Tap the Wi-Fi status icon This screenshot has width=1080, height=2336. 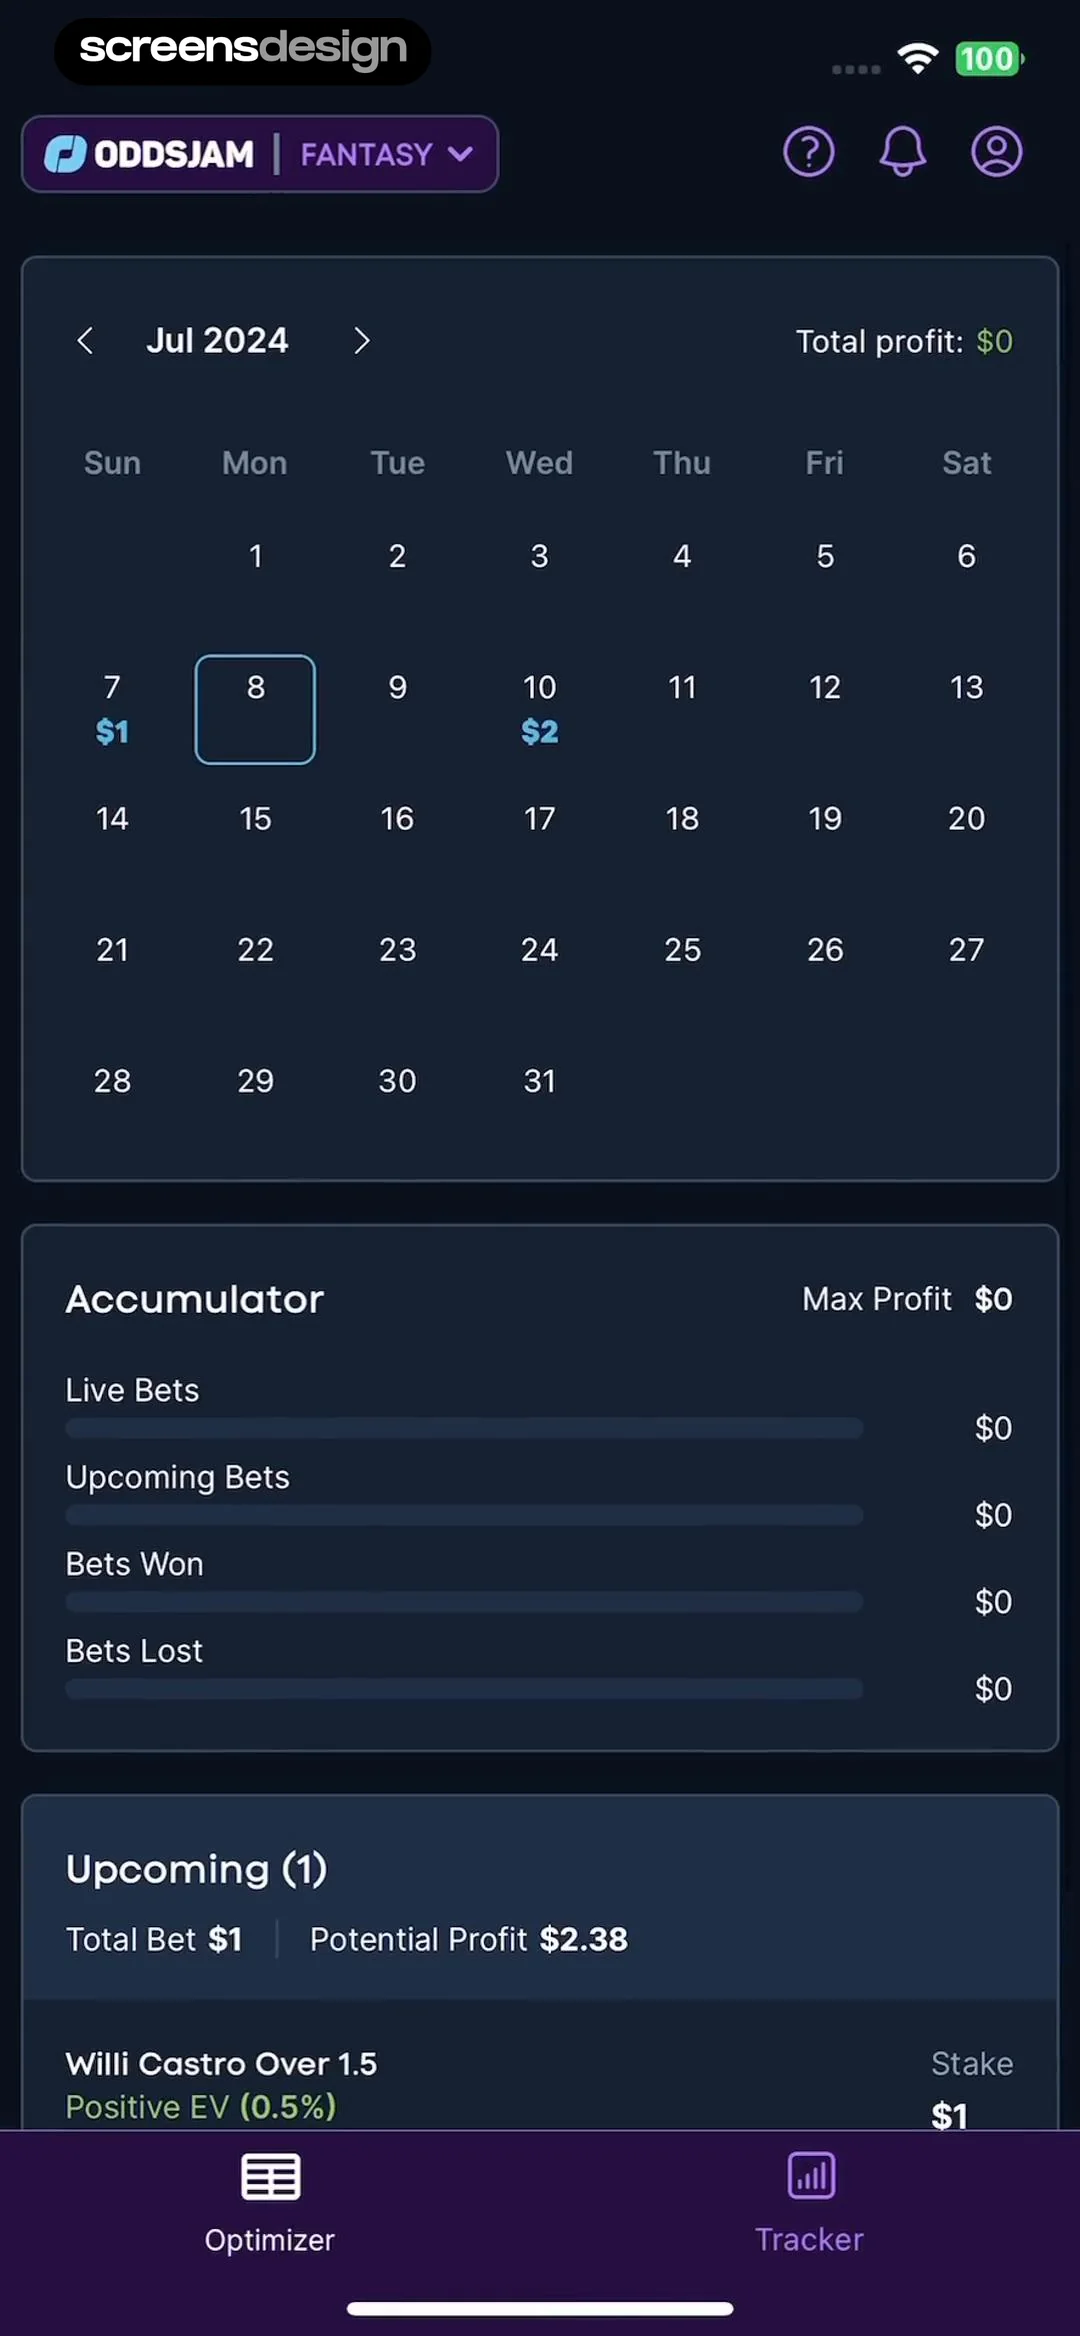[917, 58]
